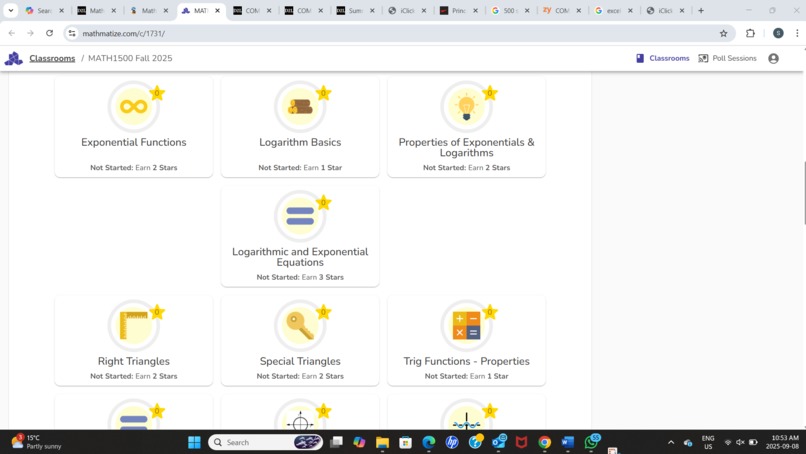Screen dimensions: 806x454
Task: Open Trig Functions calculator icon
Action: (466, 325)
